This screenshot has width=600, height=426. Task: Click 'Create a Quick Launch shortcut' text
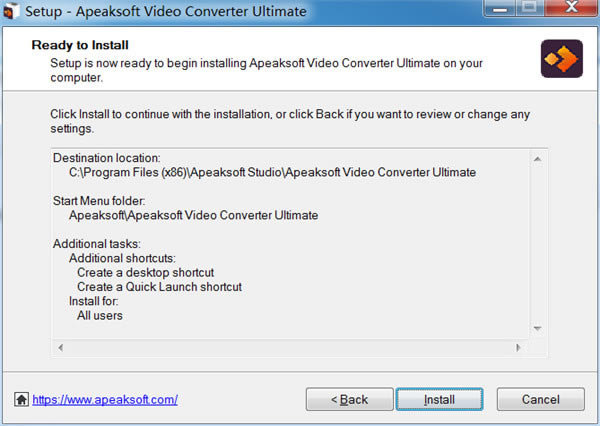tap(159, 287)
